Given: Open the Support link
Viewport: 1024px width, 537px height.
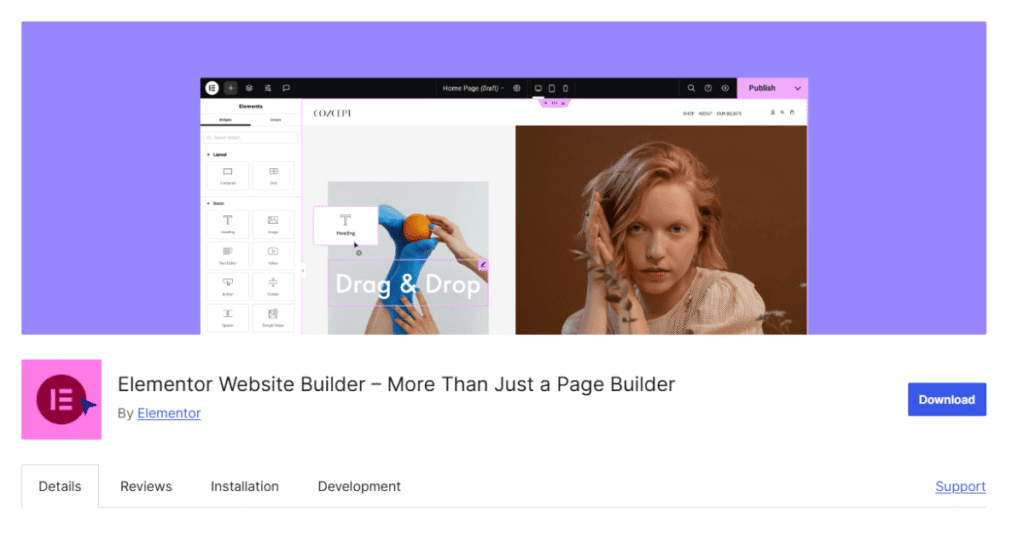Looking at the screenshot, I should point(961,486).
